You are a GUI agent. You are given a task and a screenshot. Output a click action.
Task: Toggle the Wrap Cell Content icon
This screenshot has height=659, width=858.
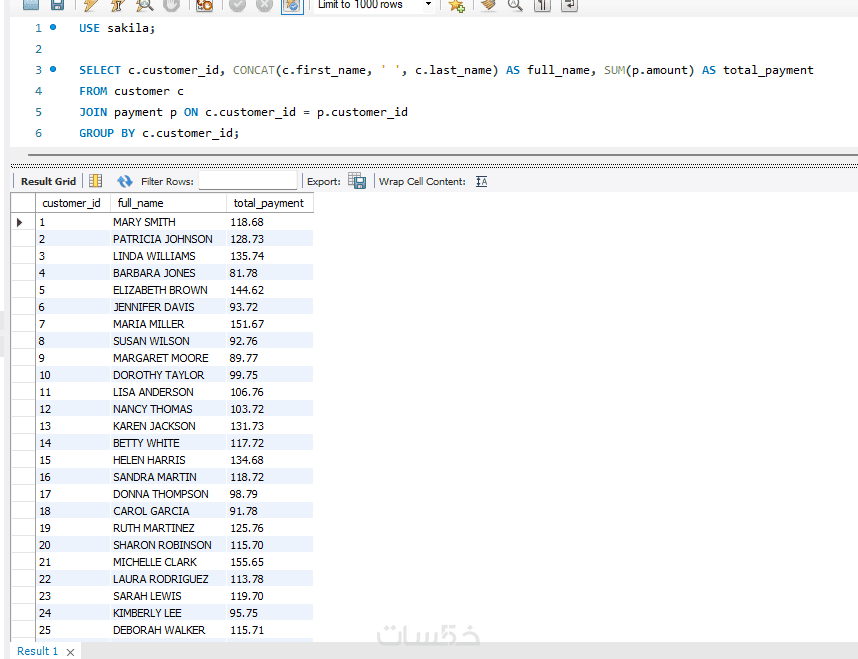[482, 181]
